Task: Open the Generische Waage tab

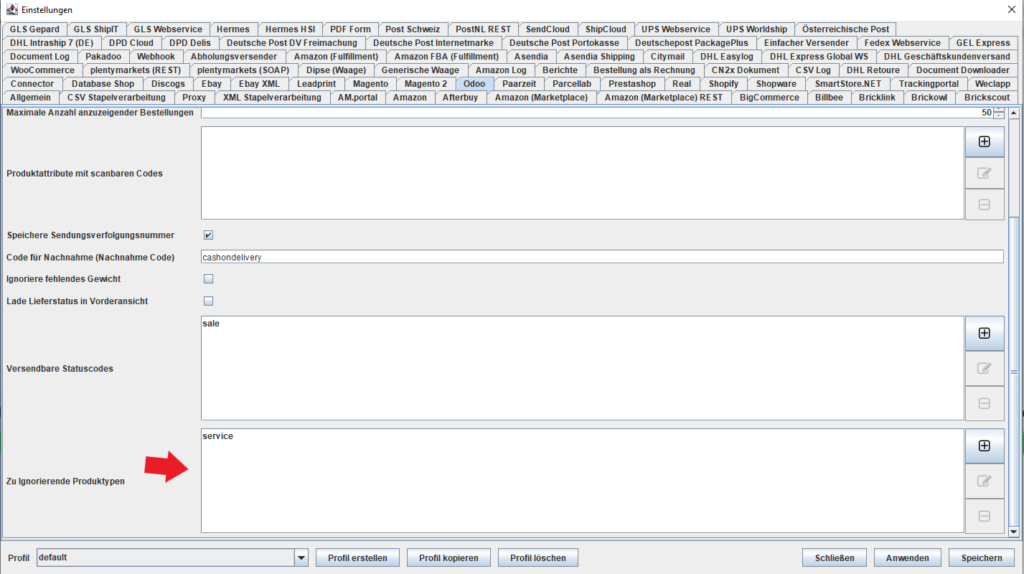Action: (420, 70)
